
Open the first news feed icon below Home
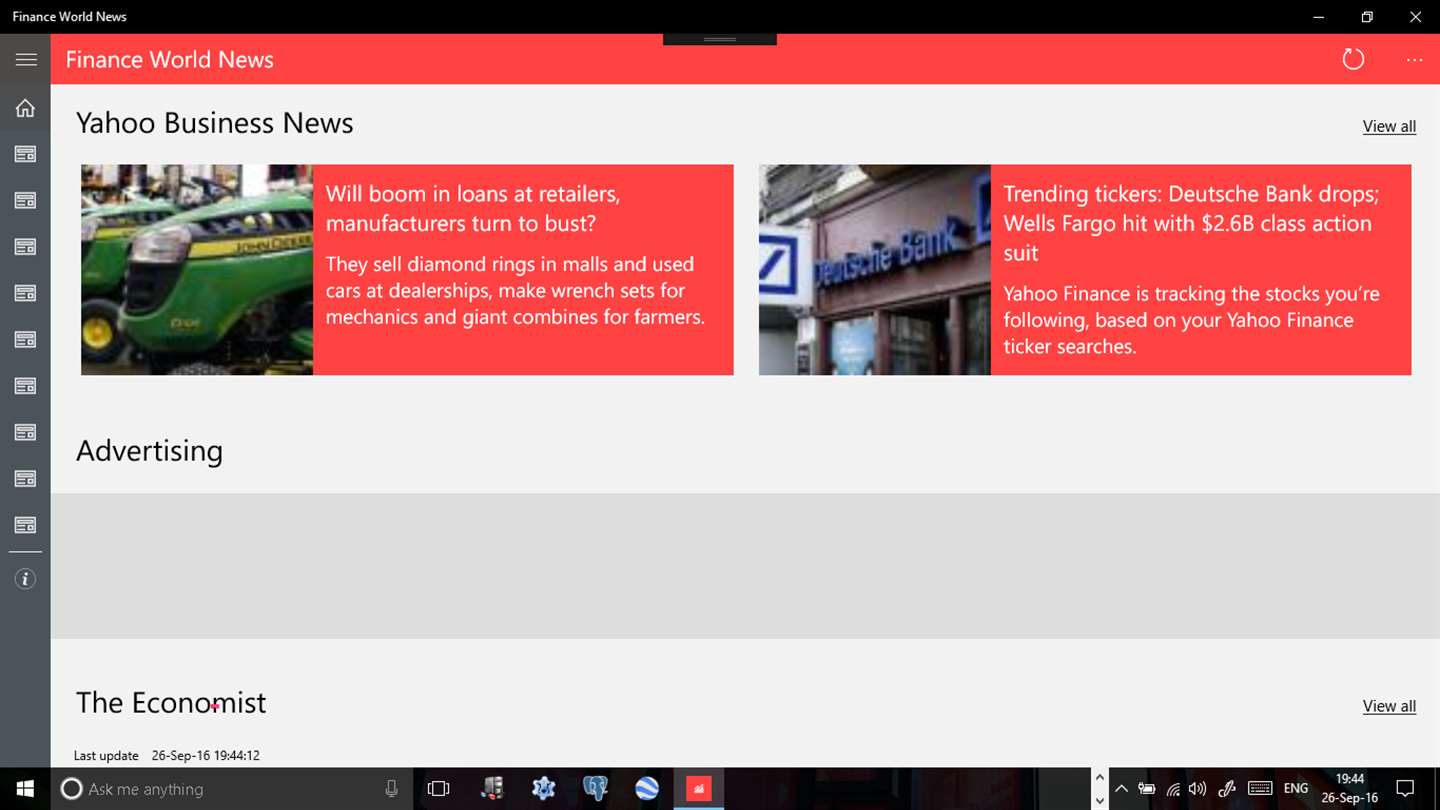point(25,154)
